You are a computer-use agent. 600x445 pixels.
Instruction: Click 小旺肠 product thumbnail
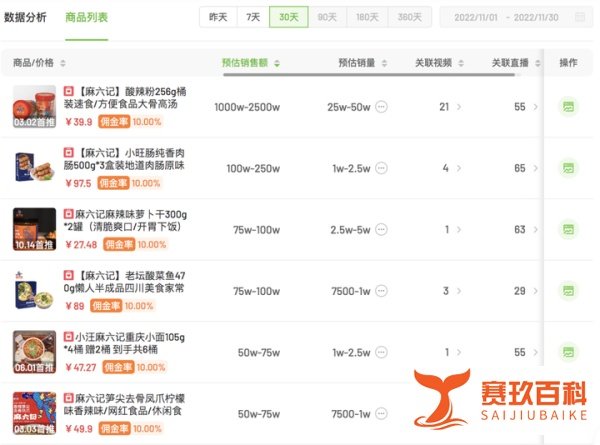point(34,168)
